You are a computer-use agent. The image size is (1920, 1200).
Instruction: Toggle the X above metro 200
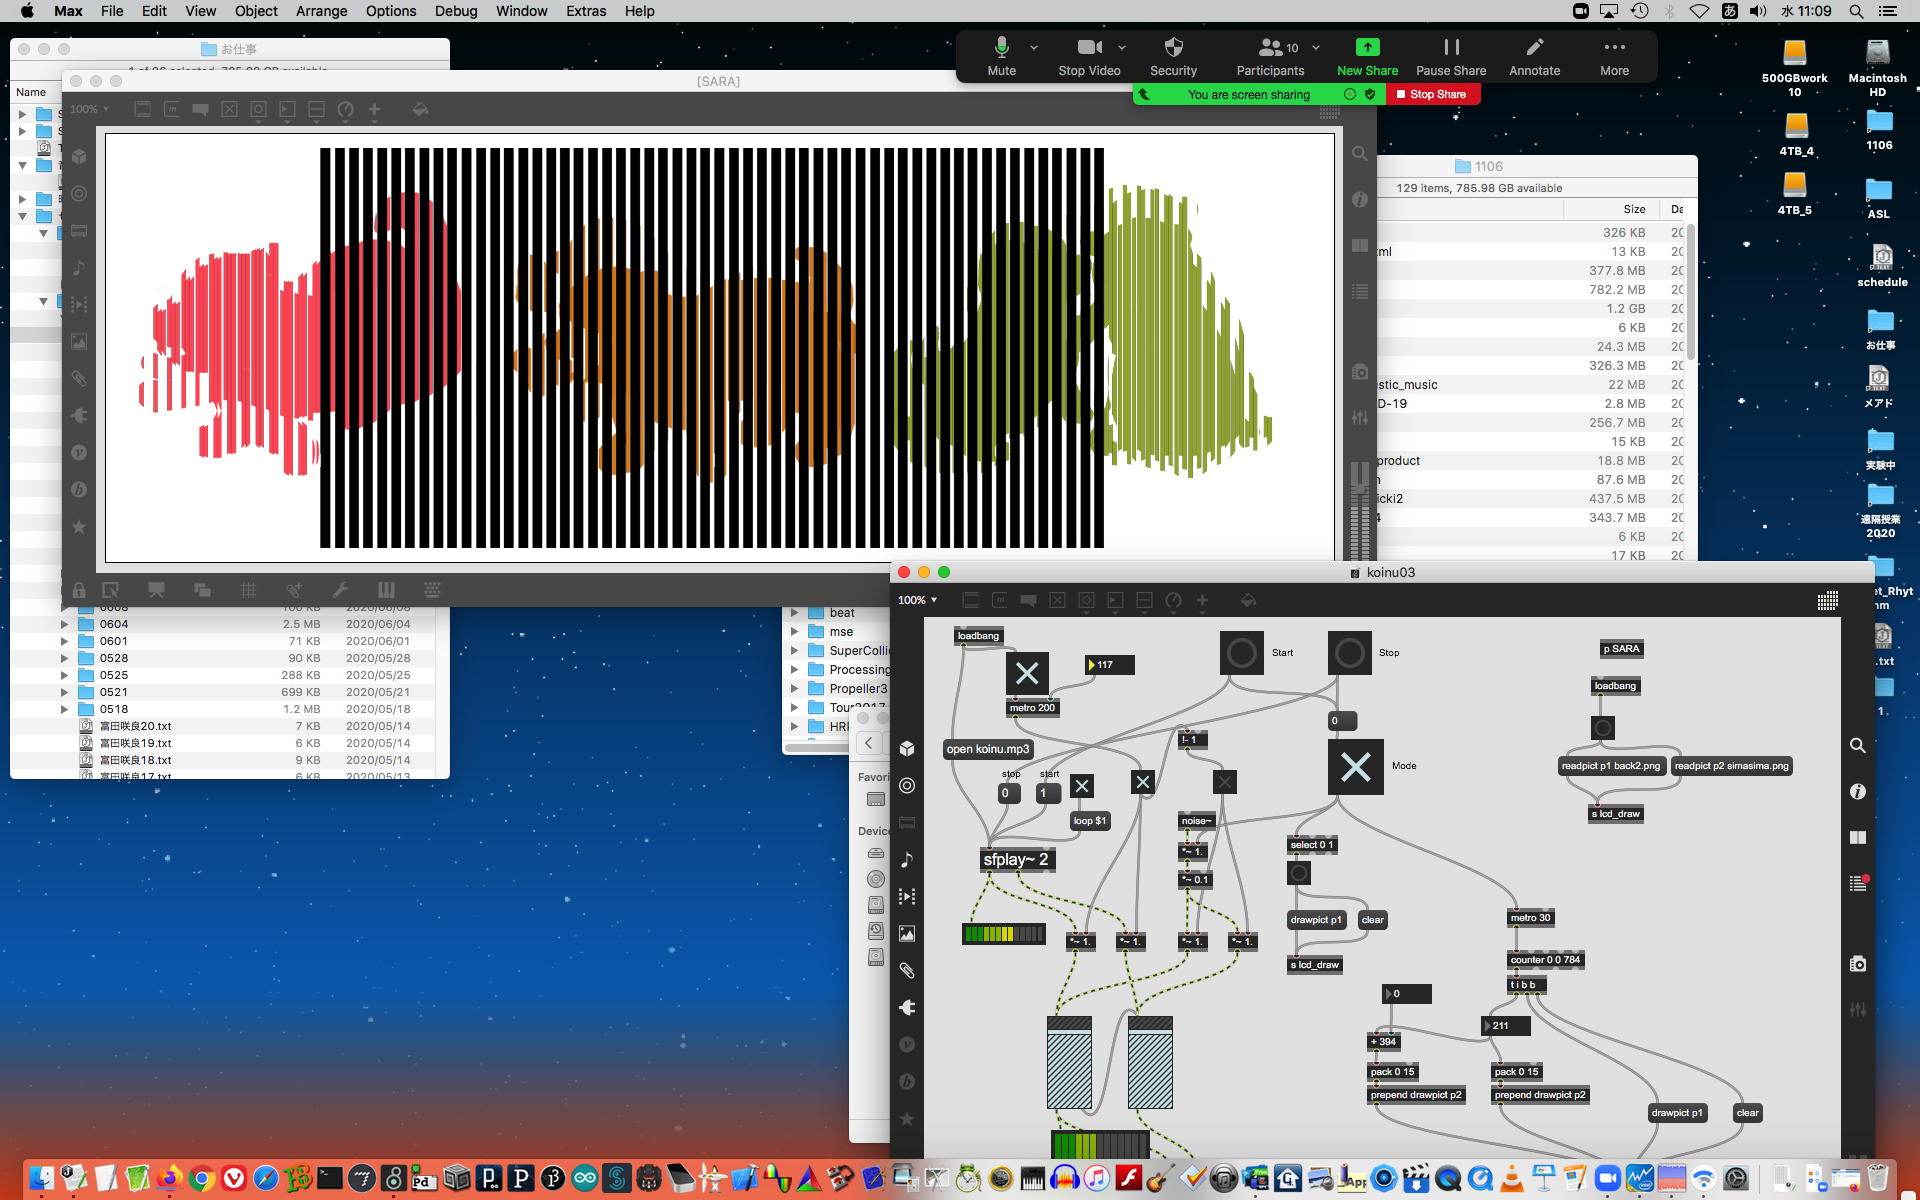pos(1027,674)
